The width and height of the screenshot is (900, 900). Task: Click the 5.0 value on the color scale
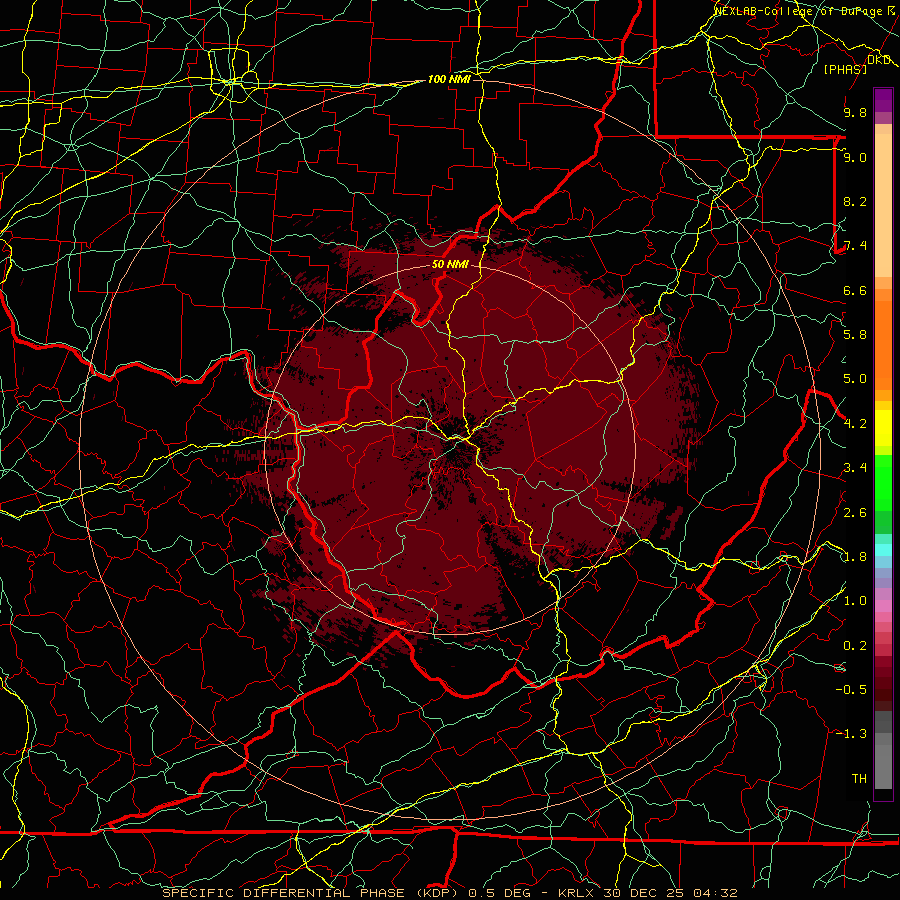point(855,379)
